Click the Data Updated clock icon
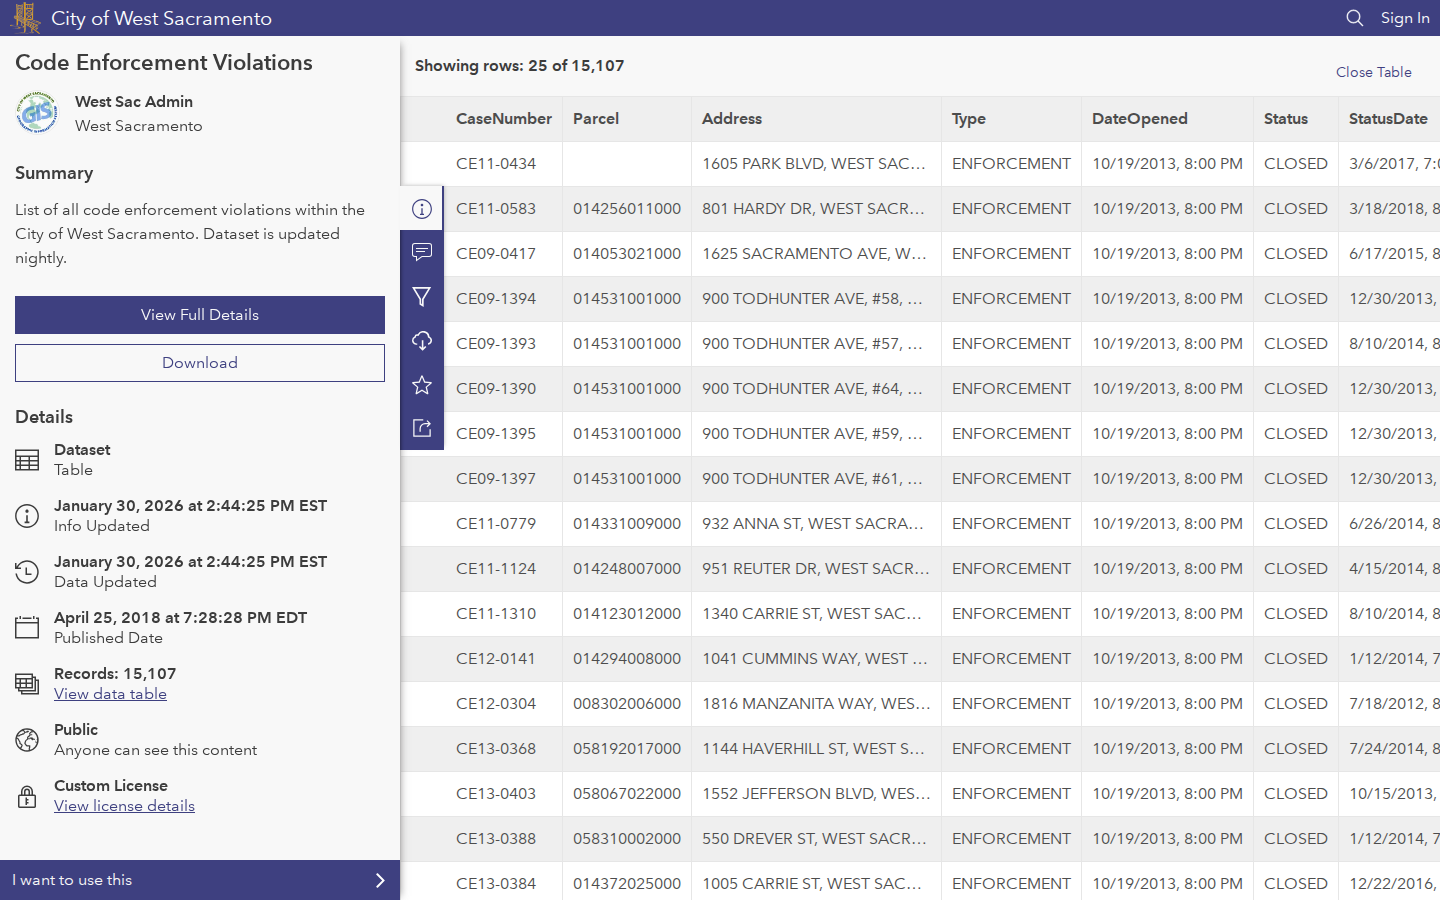Image resolution: width=1440 pixels, height=900 pixels. tap(27, 572)
